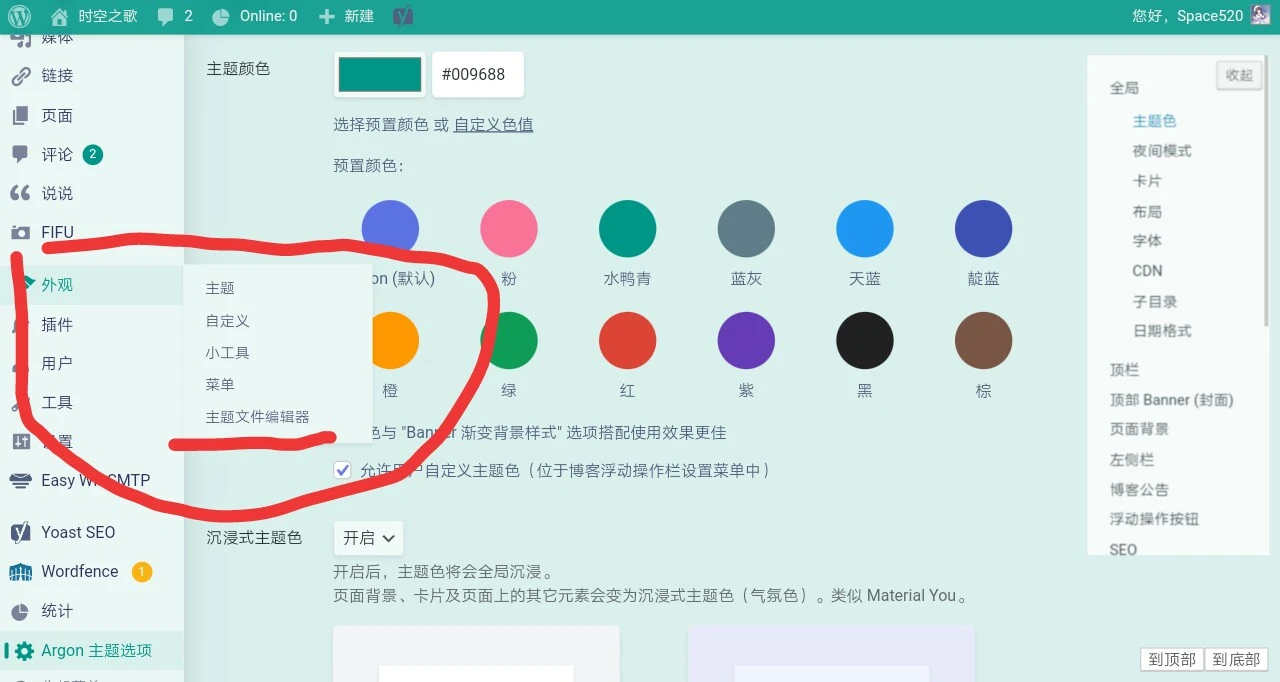Click the 到顶部 button
The height and width of the screenshot is (682, 1280).
point(1171,660)
